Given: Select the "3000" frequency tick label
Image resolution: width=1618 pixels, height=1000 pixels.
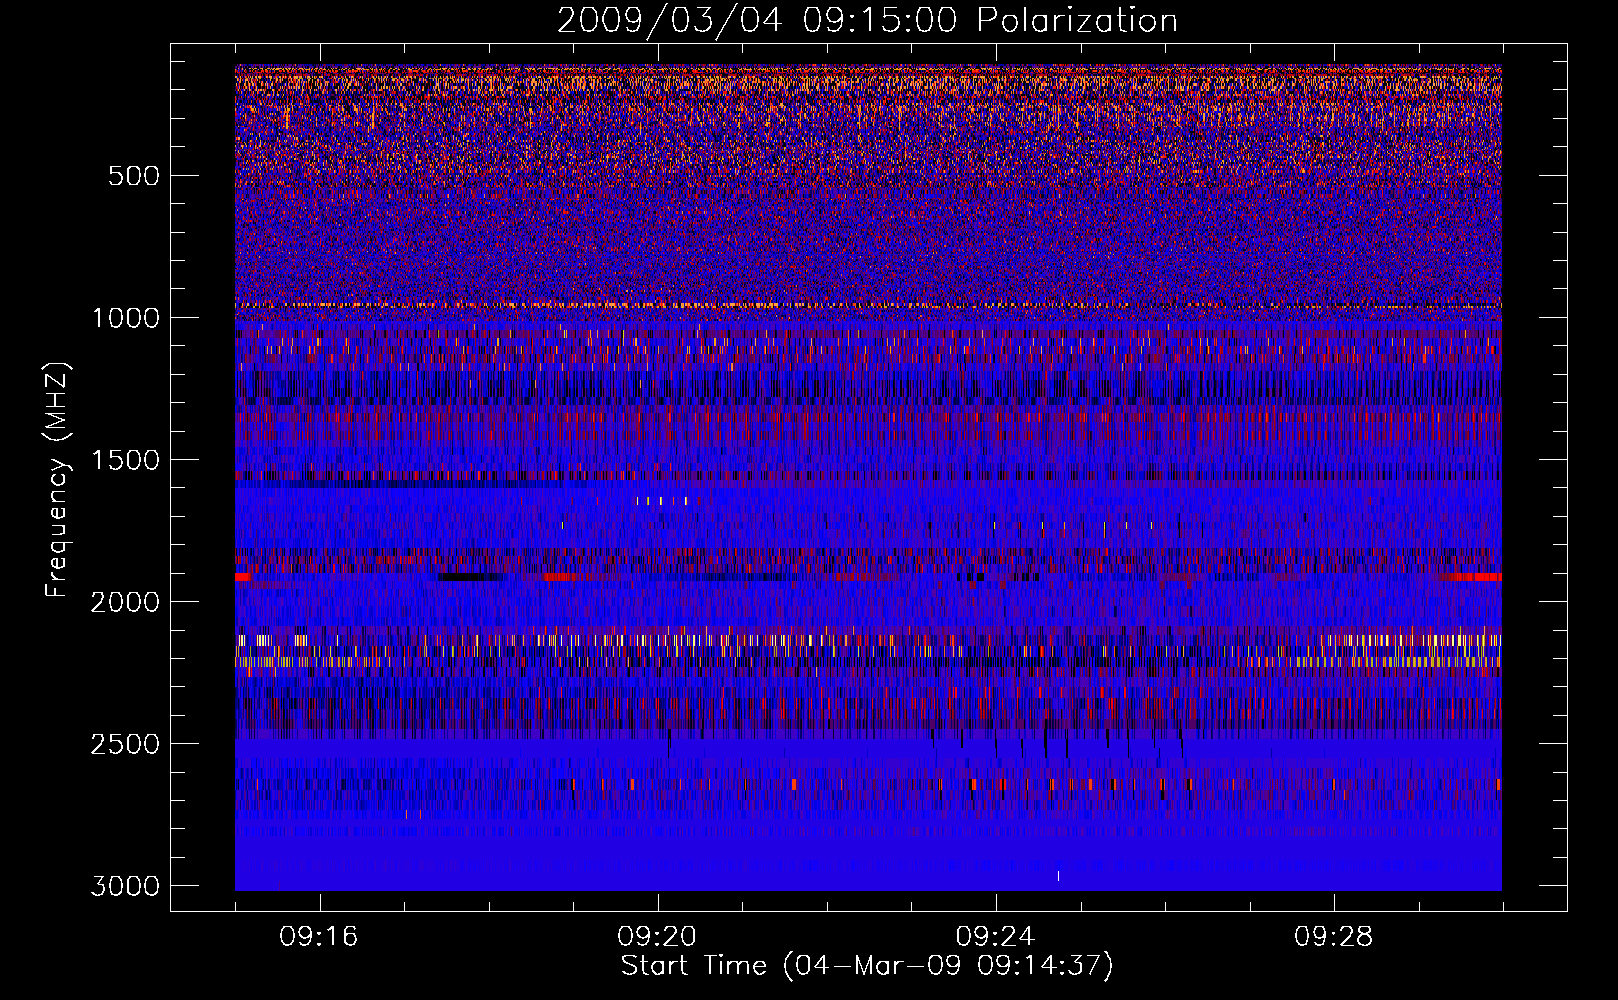Looking at the screenshot, I should point(125,886).
